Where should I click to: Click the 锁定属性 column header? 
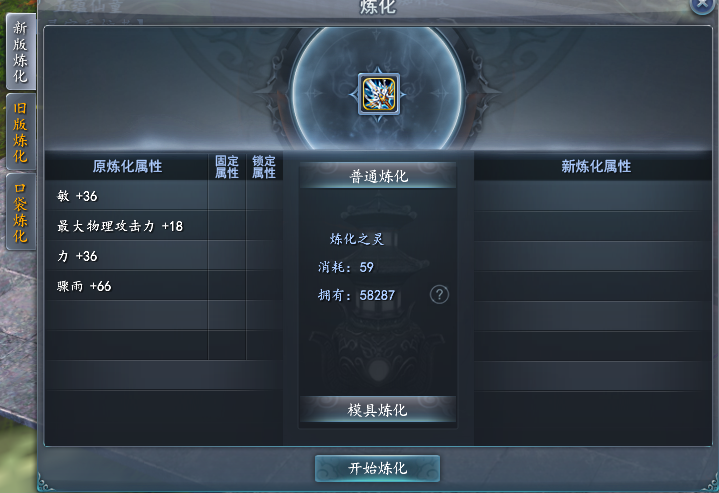coord(264,166)
